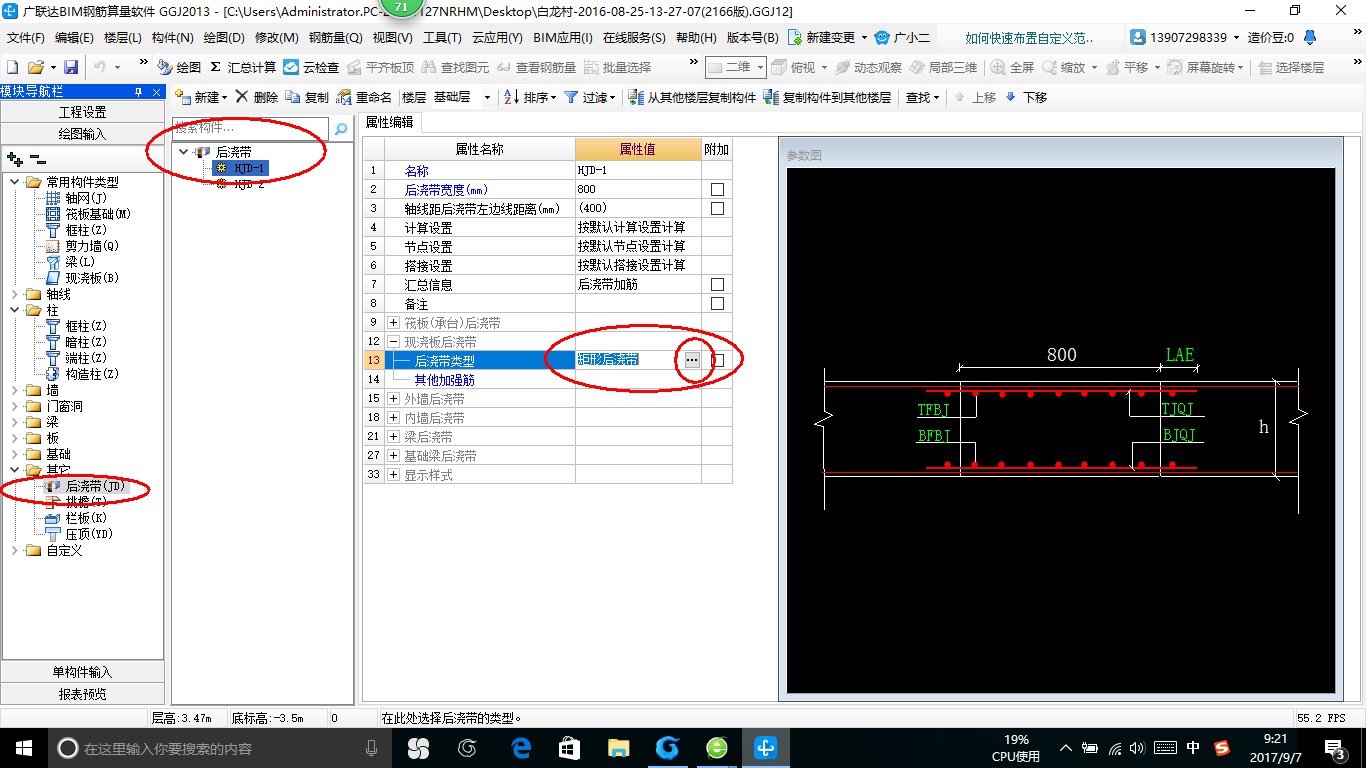
Task: Click 从其他楼层复制构件 button
Action: (x=692, y=97)
